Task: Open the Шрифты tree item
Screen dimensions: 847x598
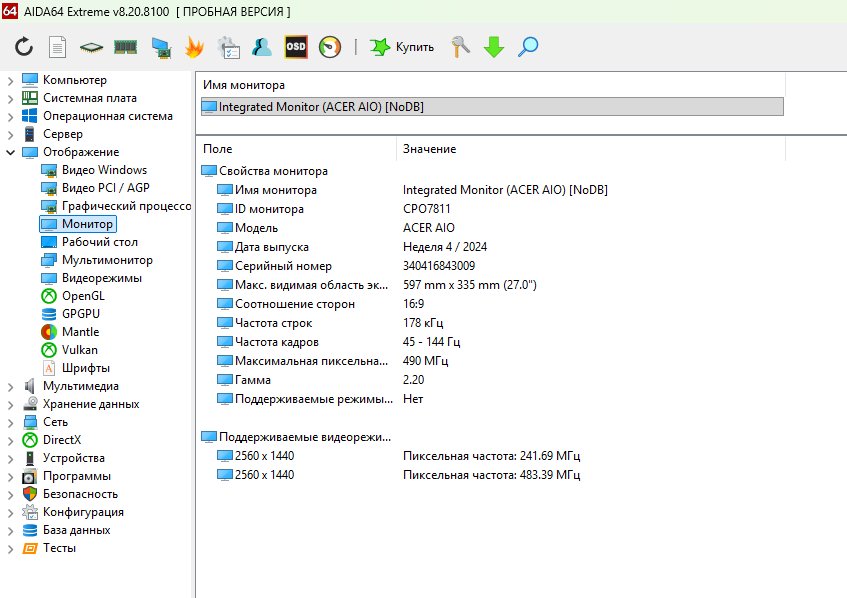Action: click(76, 368)
